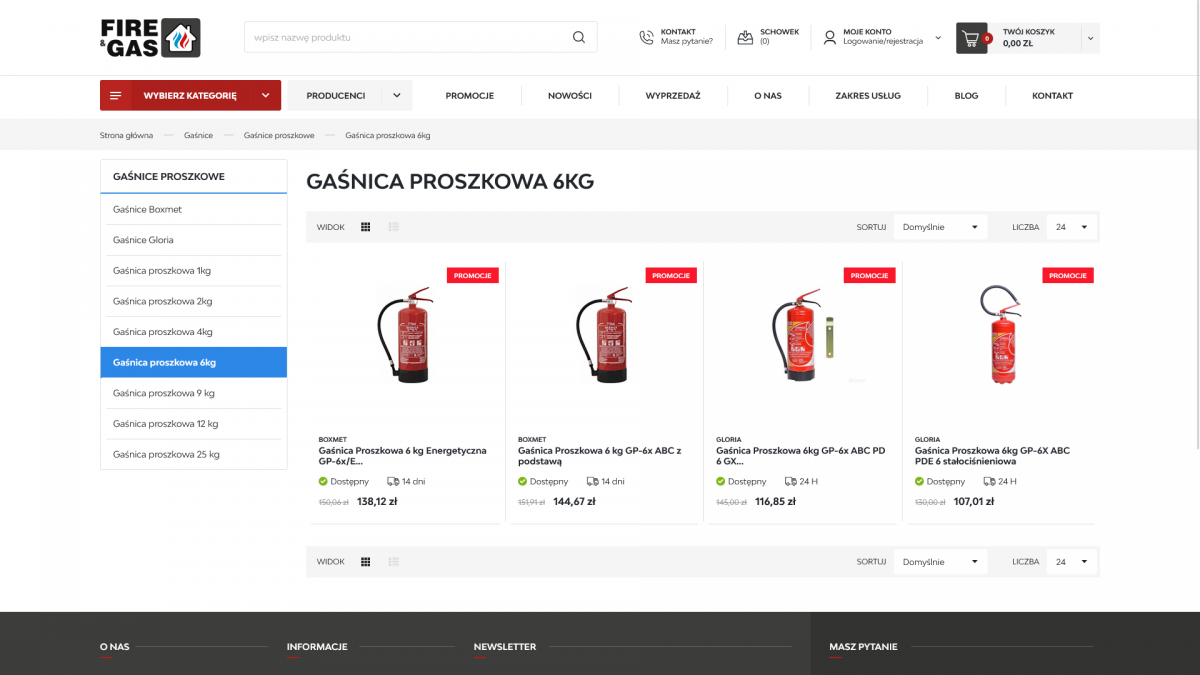Go to the Wyprzedaż menu item
The height and width of the screenshot is (675, 1200).
673,96
